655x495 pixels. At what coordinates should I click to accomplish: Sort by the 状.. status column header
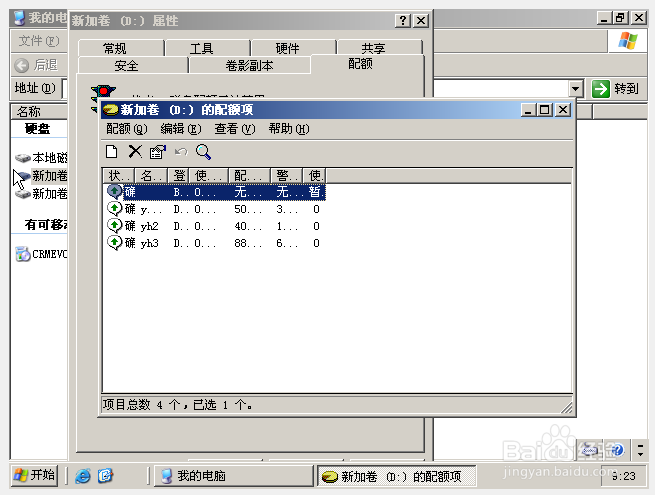click(x=119, y=176)
